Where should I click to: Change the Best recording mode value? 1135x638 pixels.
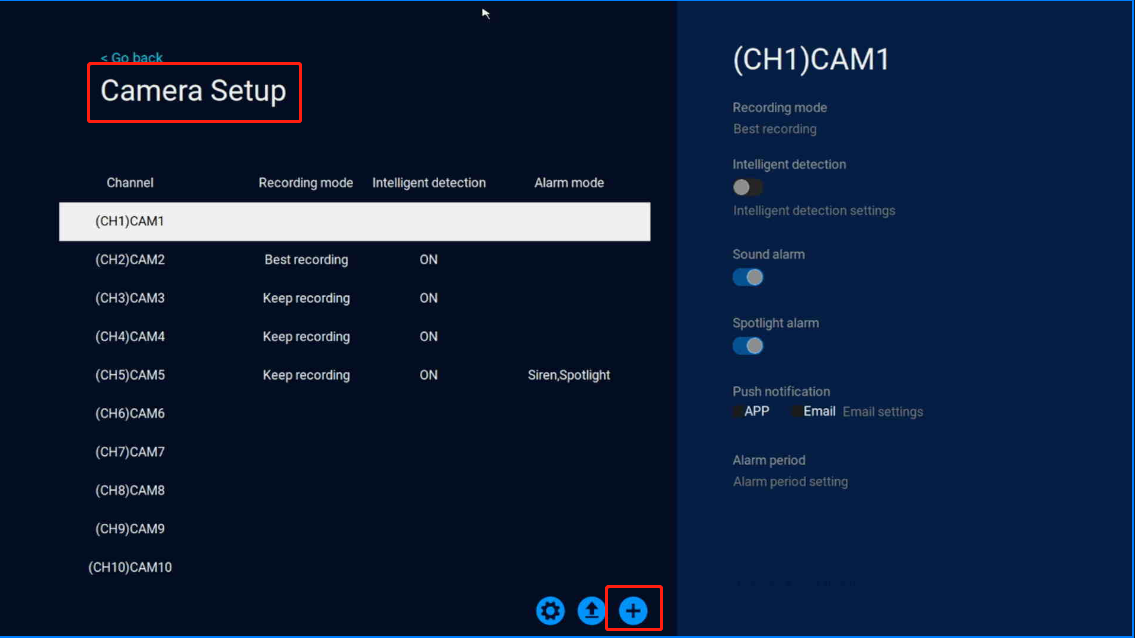coord(774,129)
